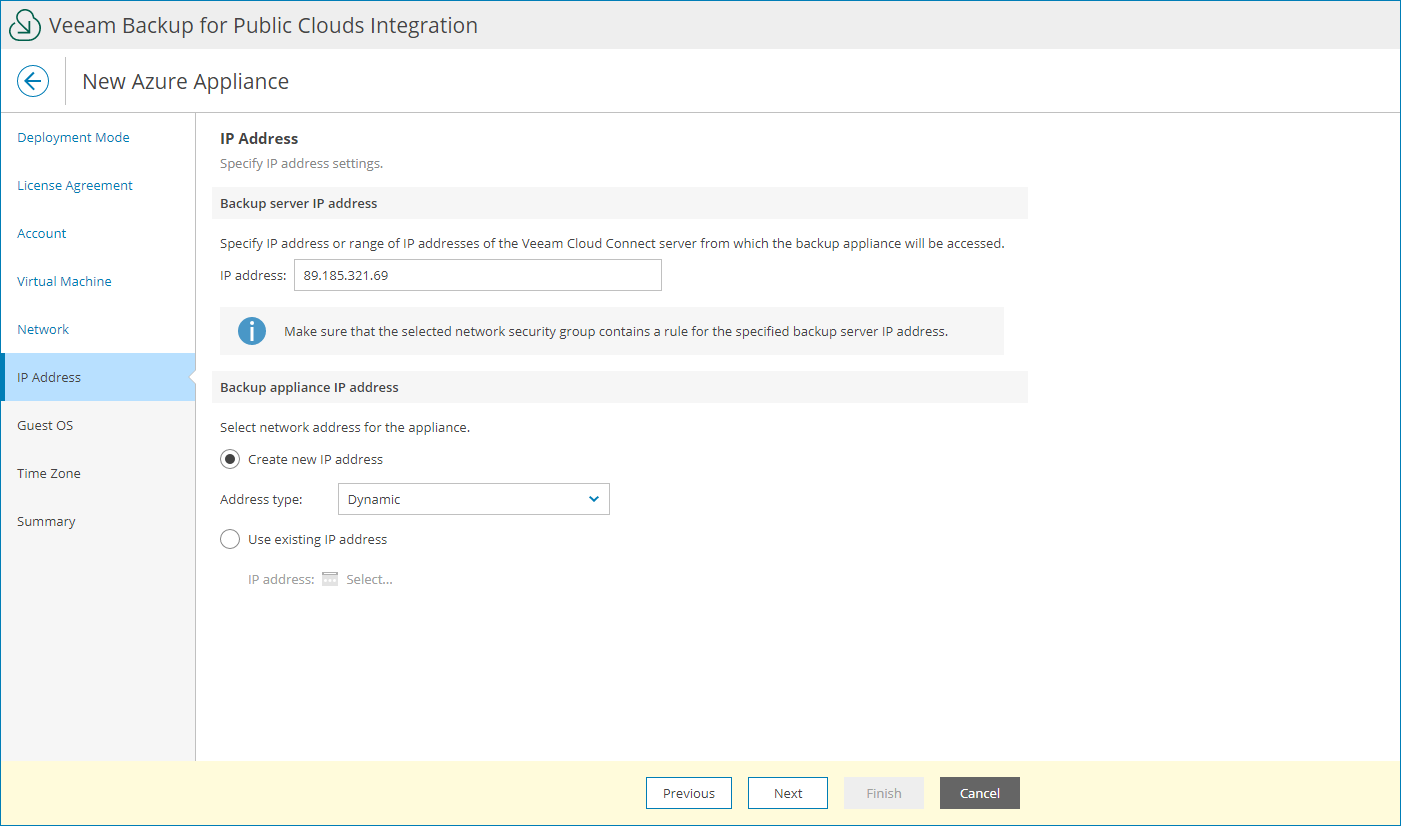Switch to the Deployment Mode step

coord(73,137)
